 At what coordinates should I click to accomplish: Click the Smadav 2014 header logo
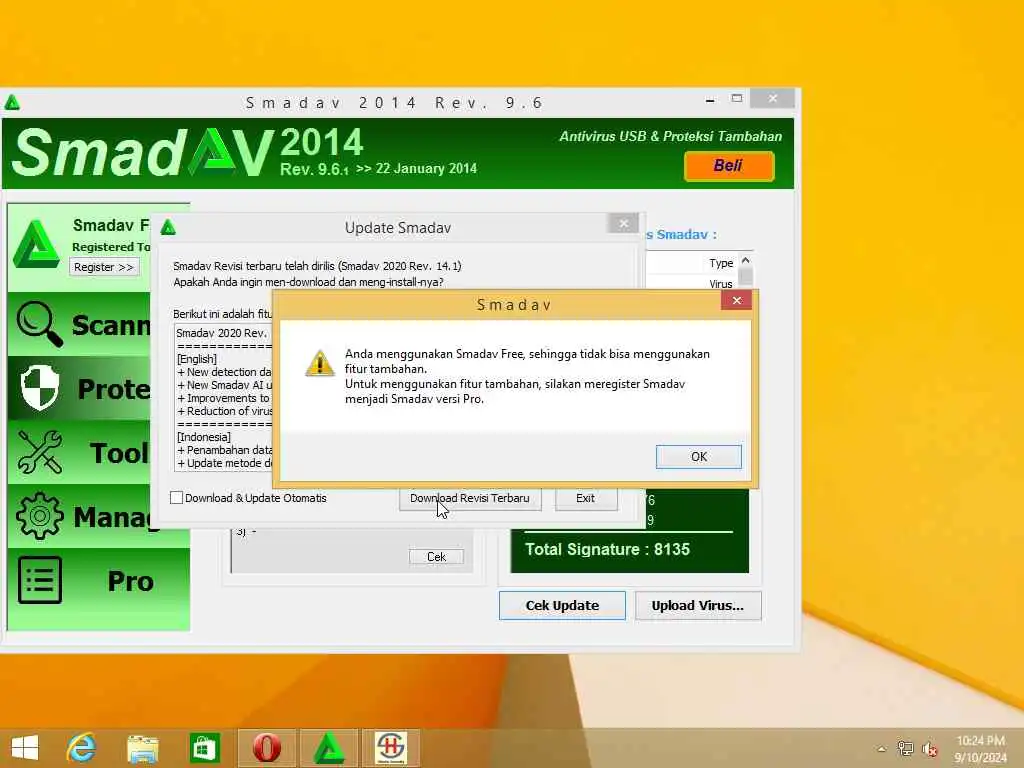pyautogui.click(x=142, y=153)
